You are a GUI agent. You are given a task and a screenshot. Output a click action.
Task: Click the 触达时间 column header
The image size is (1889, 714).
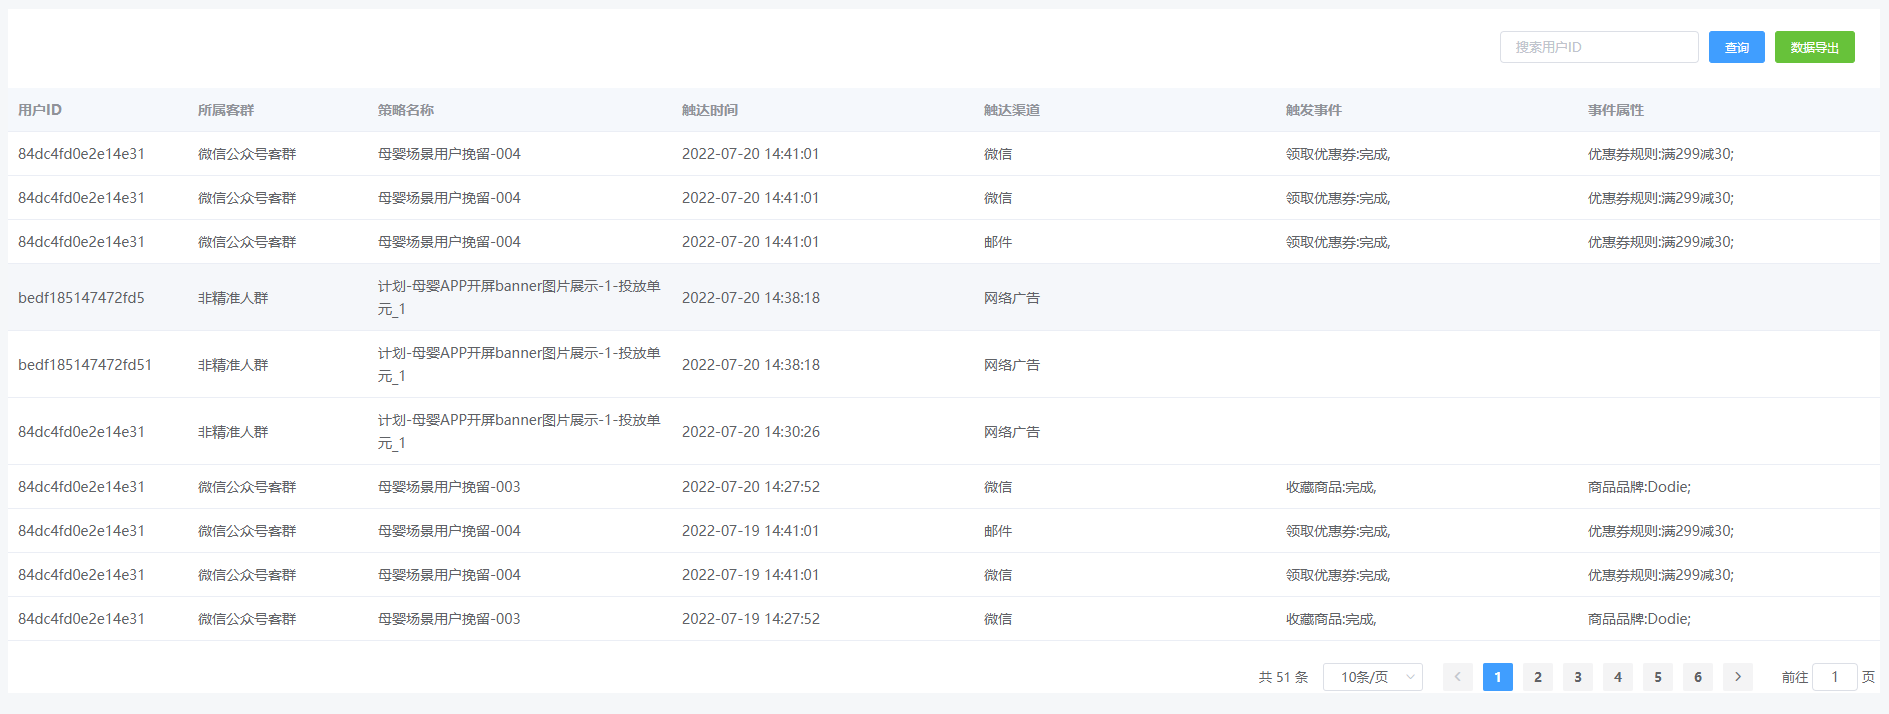point(710,110)
